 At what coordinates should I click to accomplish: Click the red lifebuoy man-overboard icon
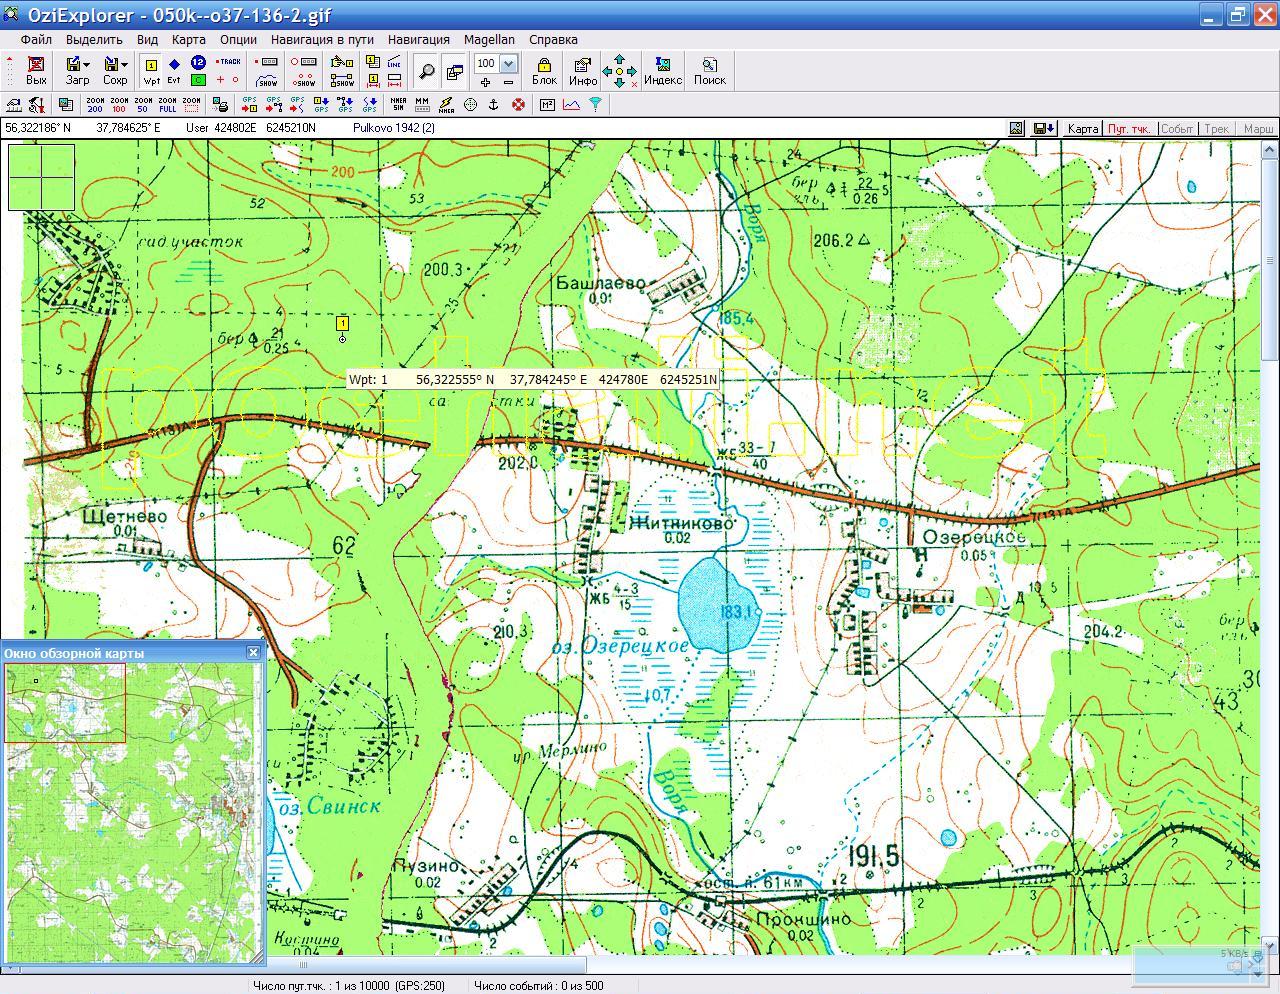click(518, 104)
